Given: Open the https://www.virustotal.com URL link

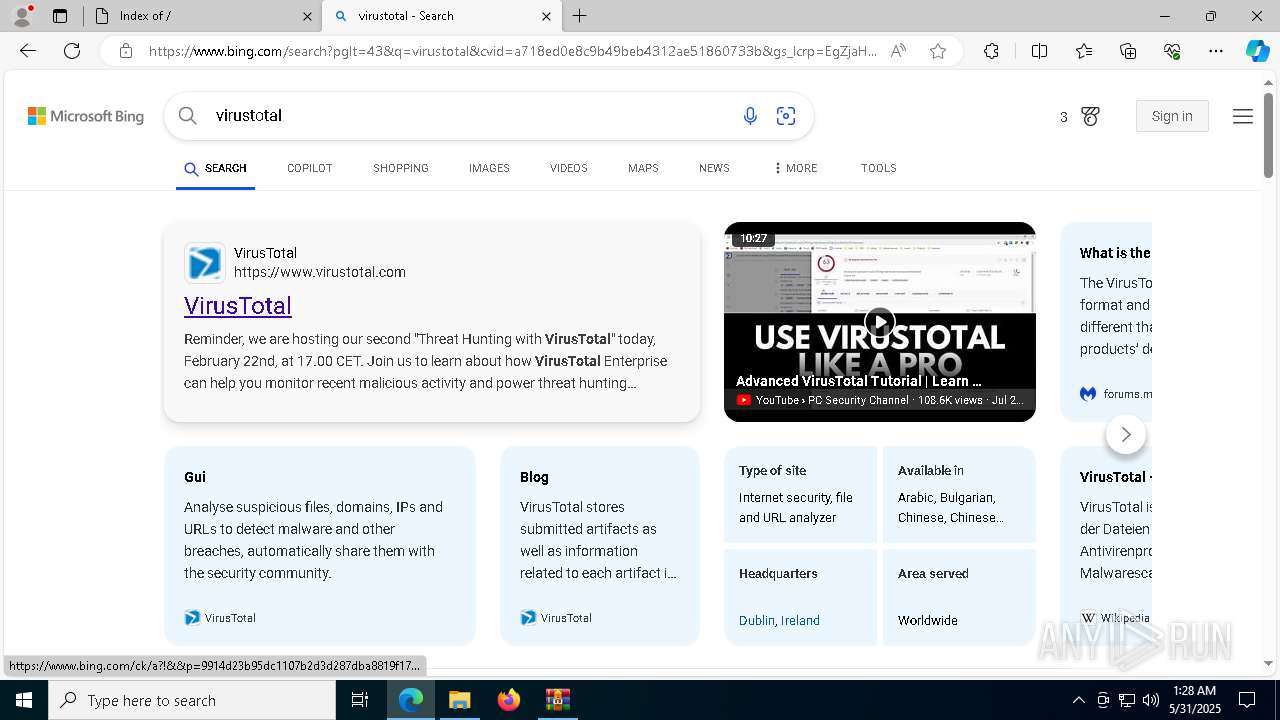Looking at the screenshot, I should tap(320, 272).
